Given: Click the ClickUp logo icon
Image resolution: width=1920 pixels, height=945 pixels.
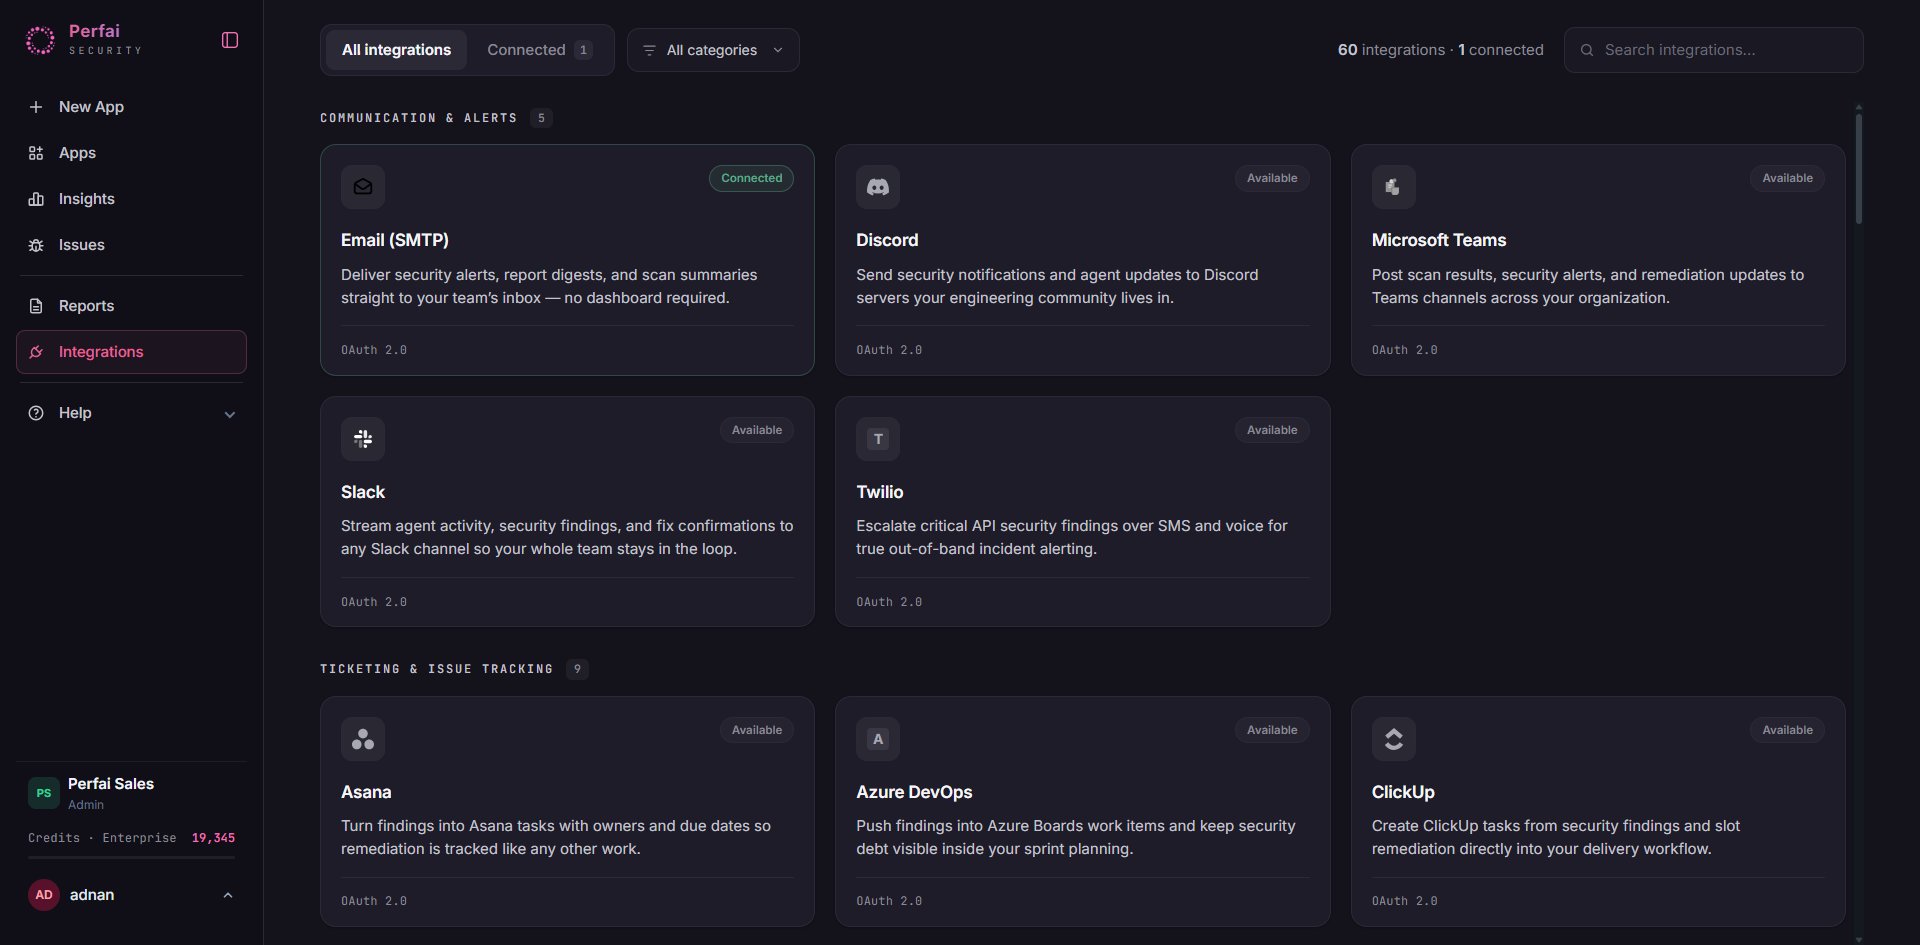Looking at the screenshot, I should tap(1393, 739).
